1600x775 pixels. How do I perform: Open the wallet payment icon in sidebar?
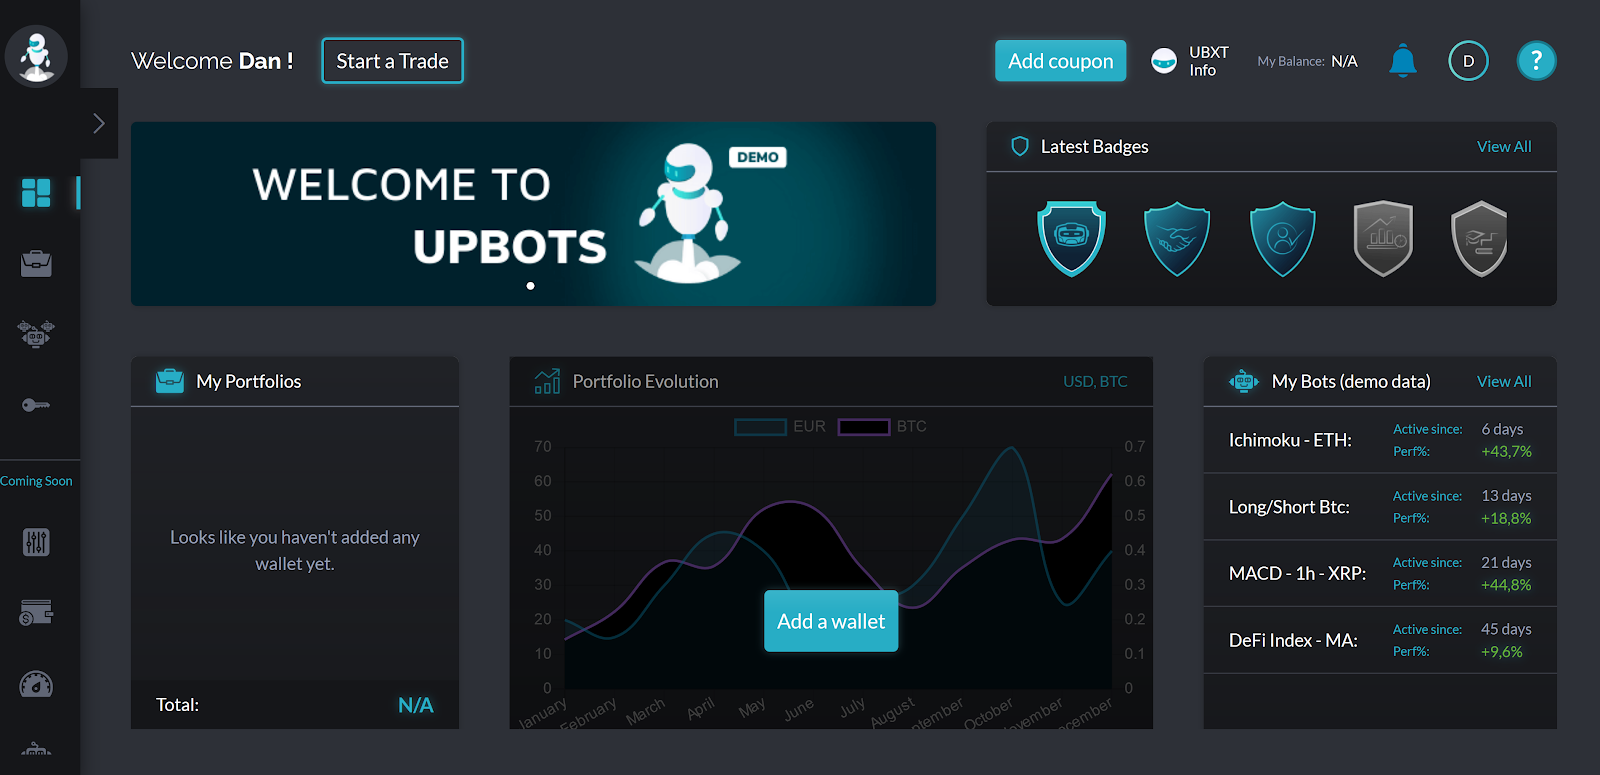pyautogui.click(x=36, y=612)
